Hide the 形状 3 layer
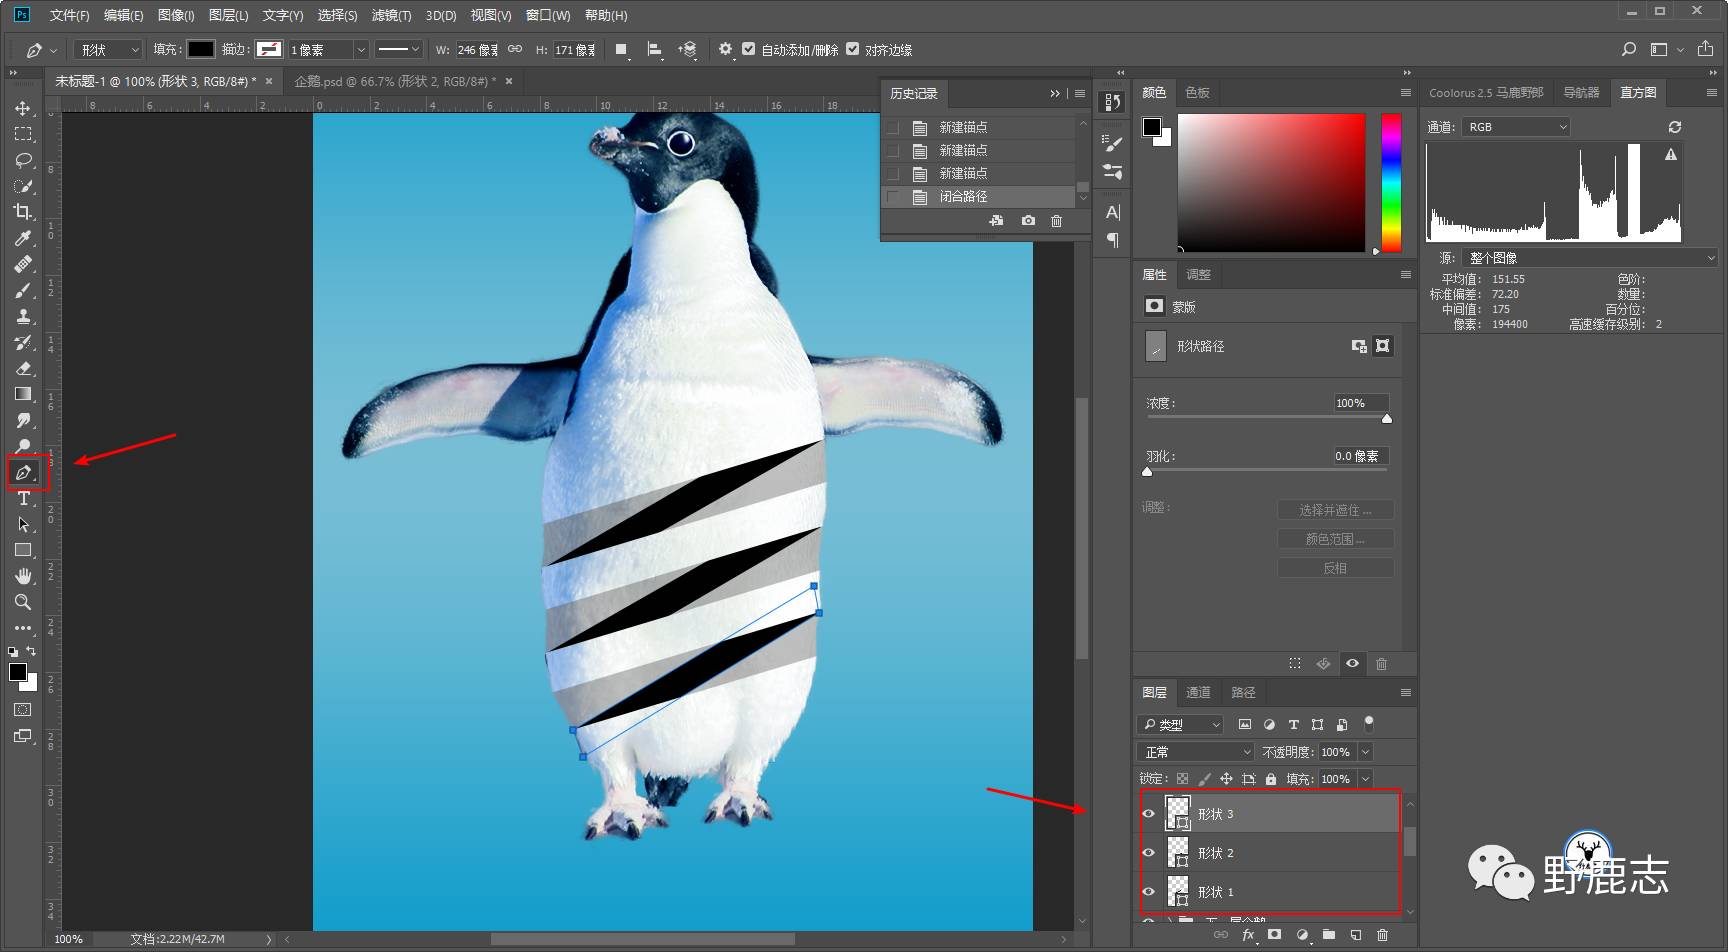Image resolution: width=1728 pixels, height=952 pixels. click(1148, 814)
